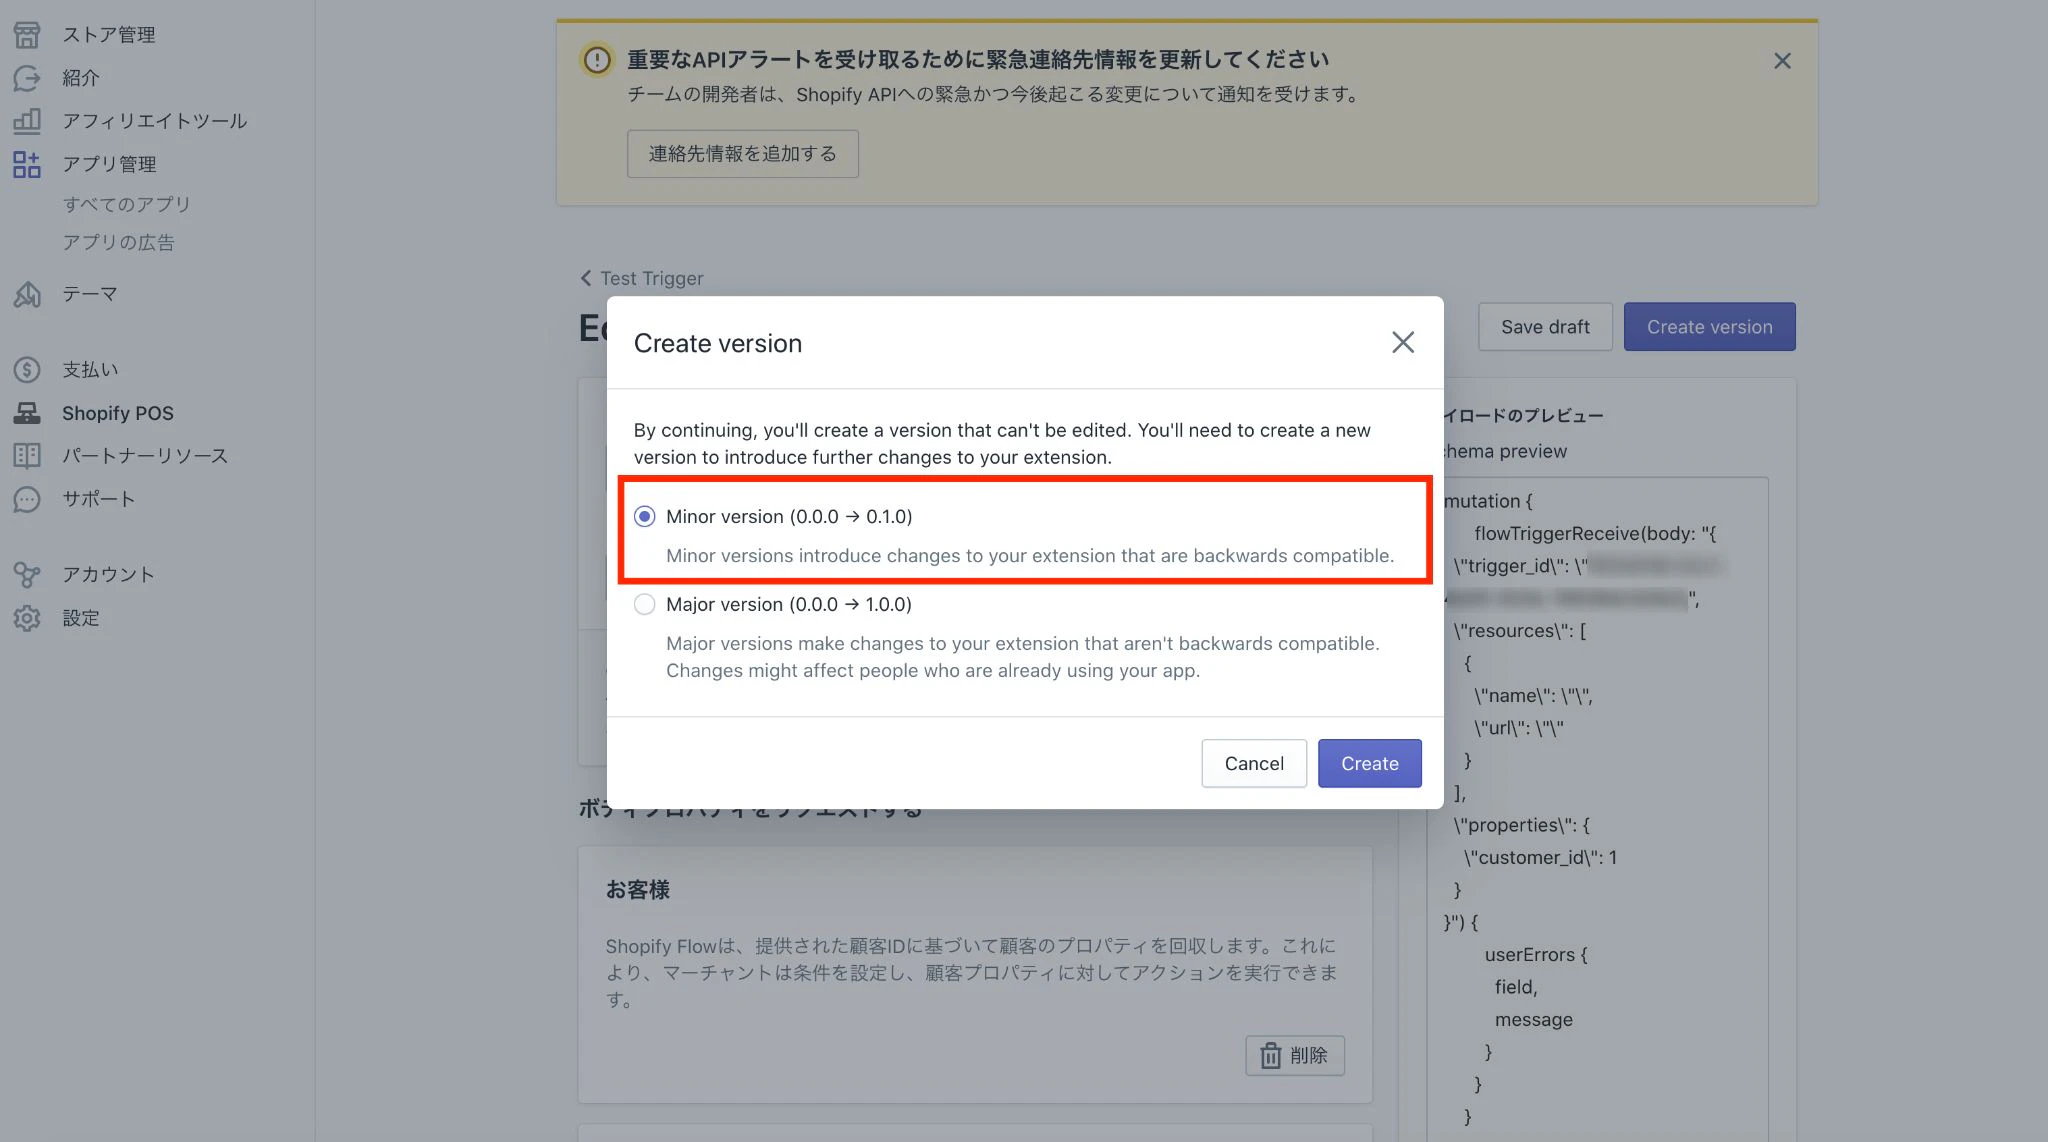This screenshot has width=2048, height=1142.
Task: Click the Test Trigger breadcrumb link
Action: click(651, 278)
